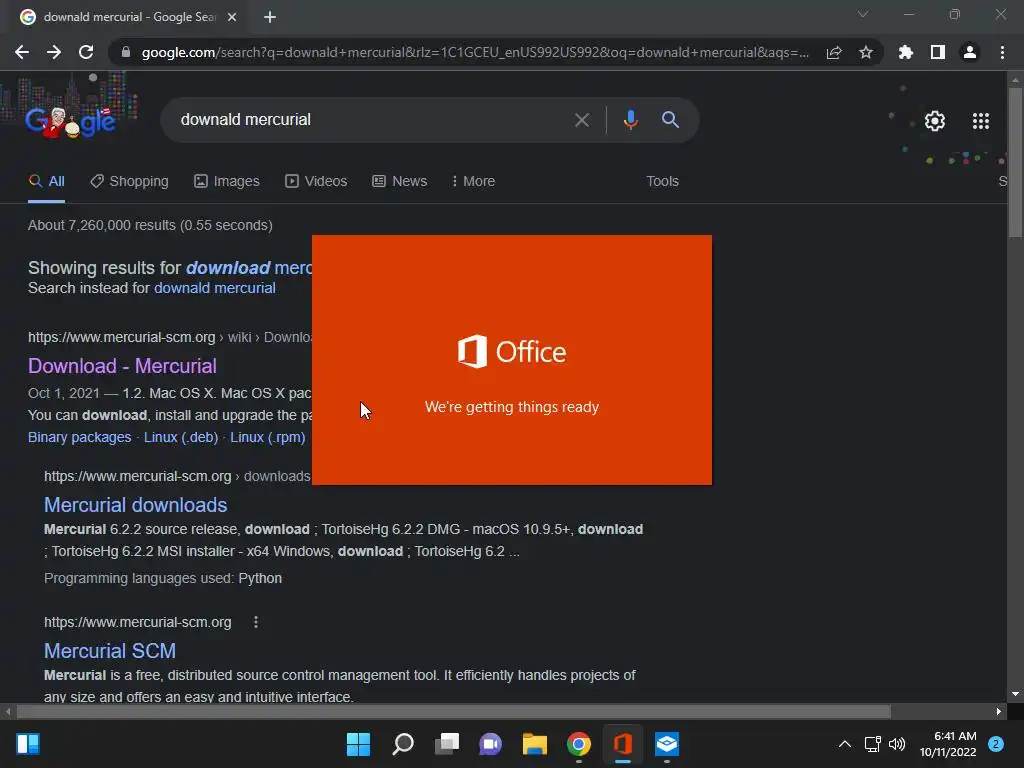Focus the Chrome address bar URL
The height and width of the screenshot is (768, 1024).
point(475,52)
